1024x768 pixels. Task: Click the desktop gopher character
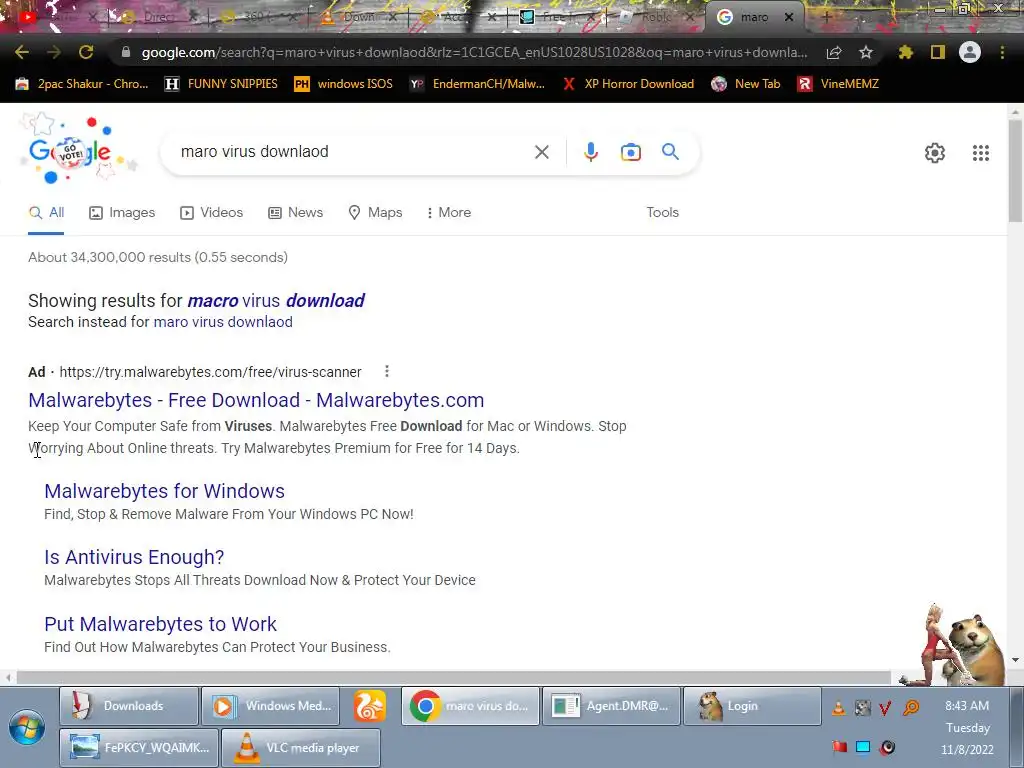(x=976, y=648)
